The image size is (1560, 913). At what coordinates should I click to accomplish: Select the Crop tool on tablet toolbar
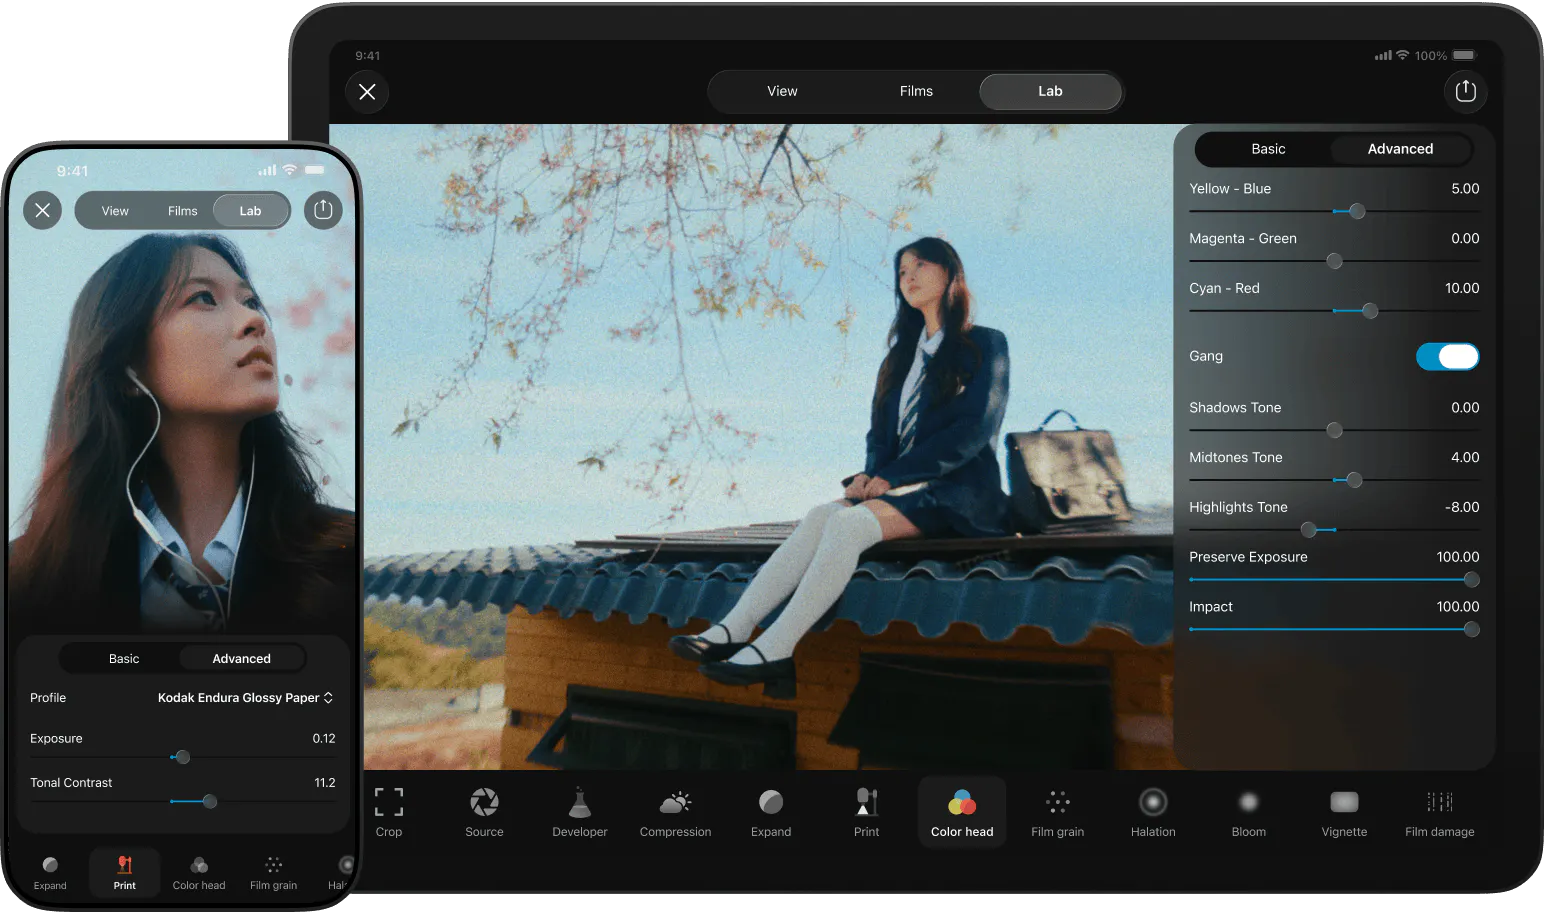pyautogui.click(x=389, y=812)
